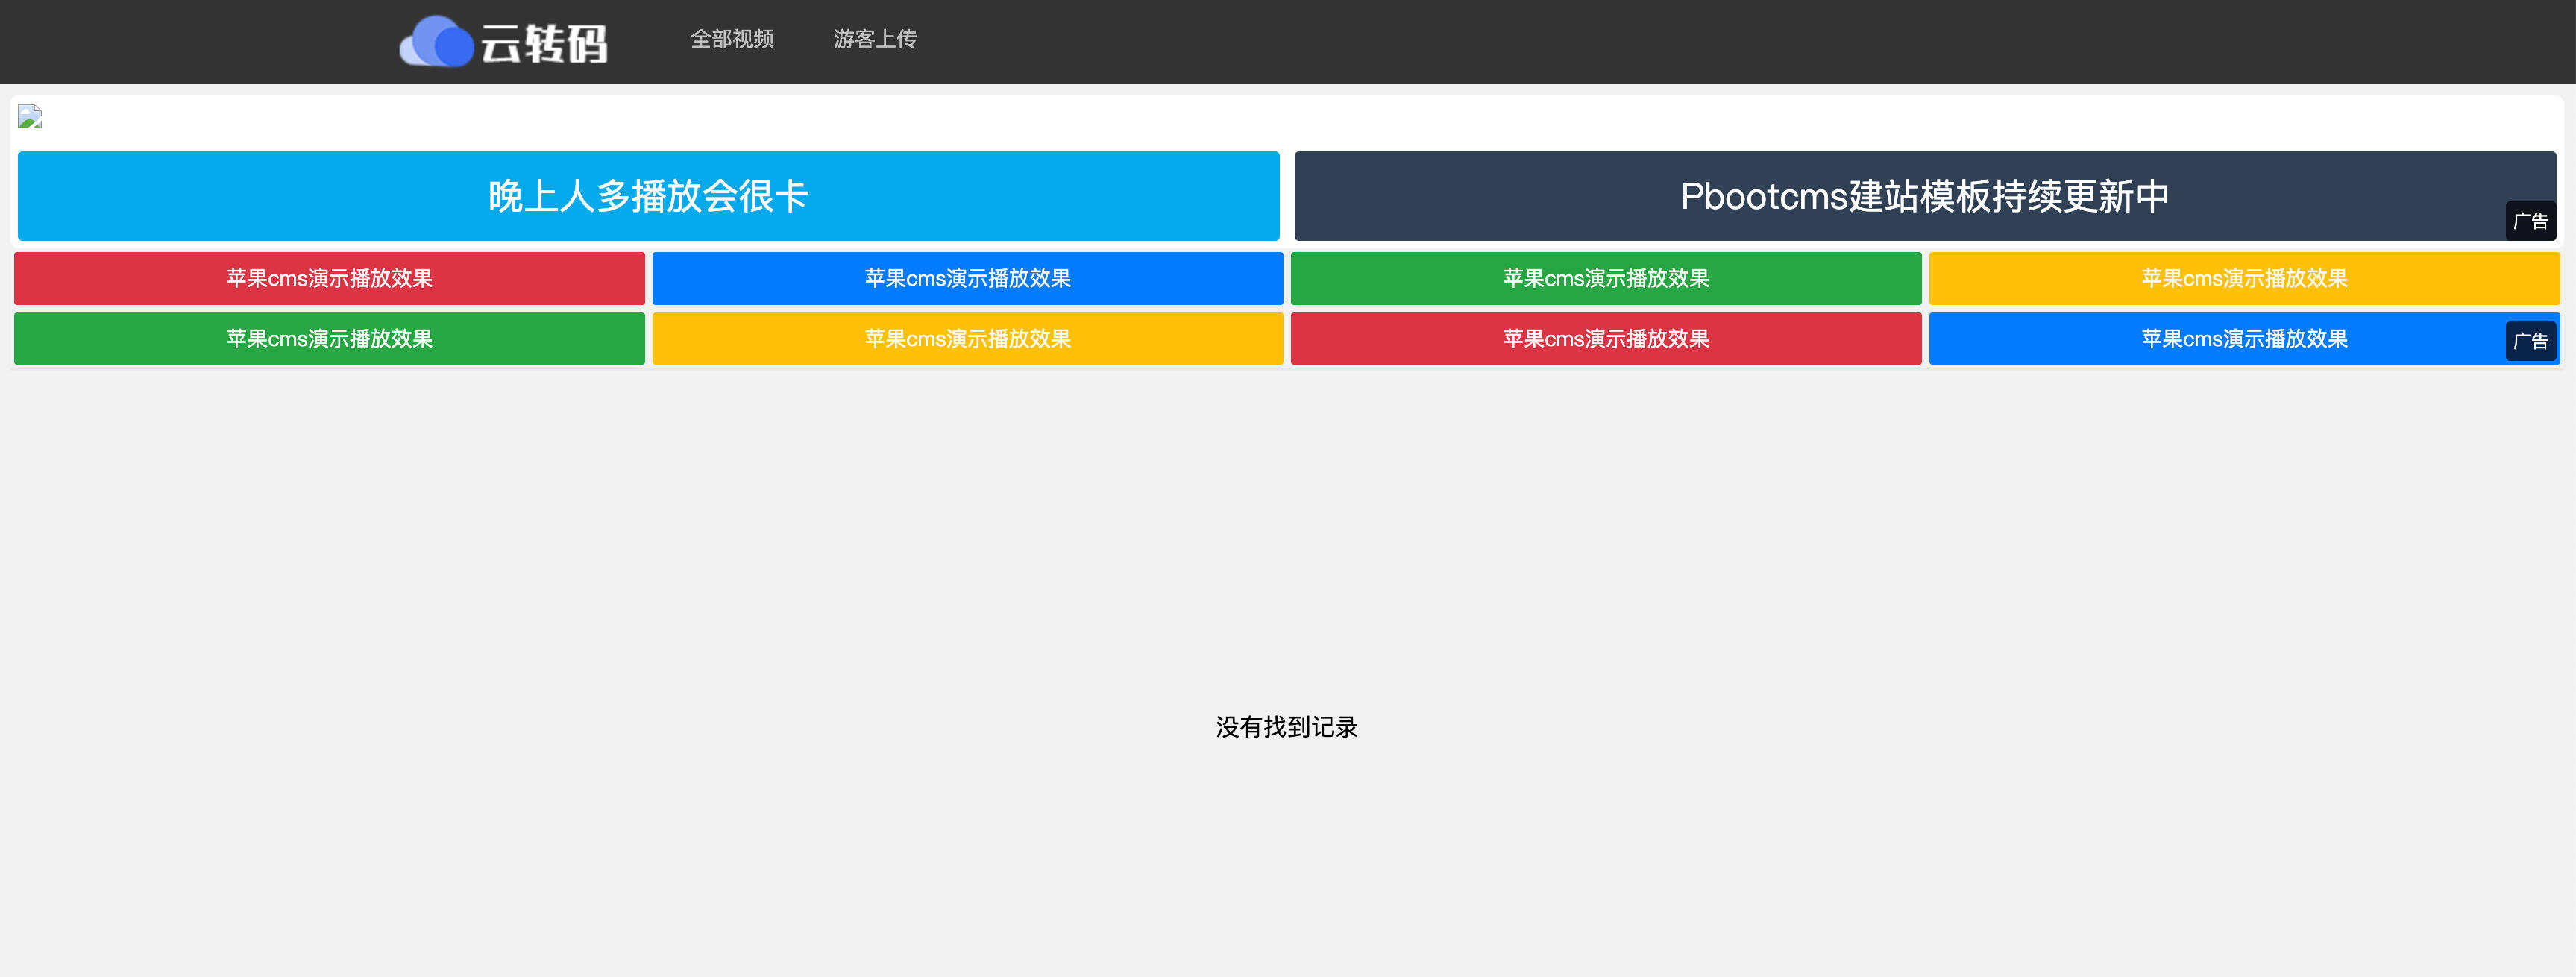Click the blue 苹果cms演示播放效果 link in the first row
This screenshot has height=977, width=2576.
pos(967,279)
